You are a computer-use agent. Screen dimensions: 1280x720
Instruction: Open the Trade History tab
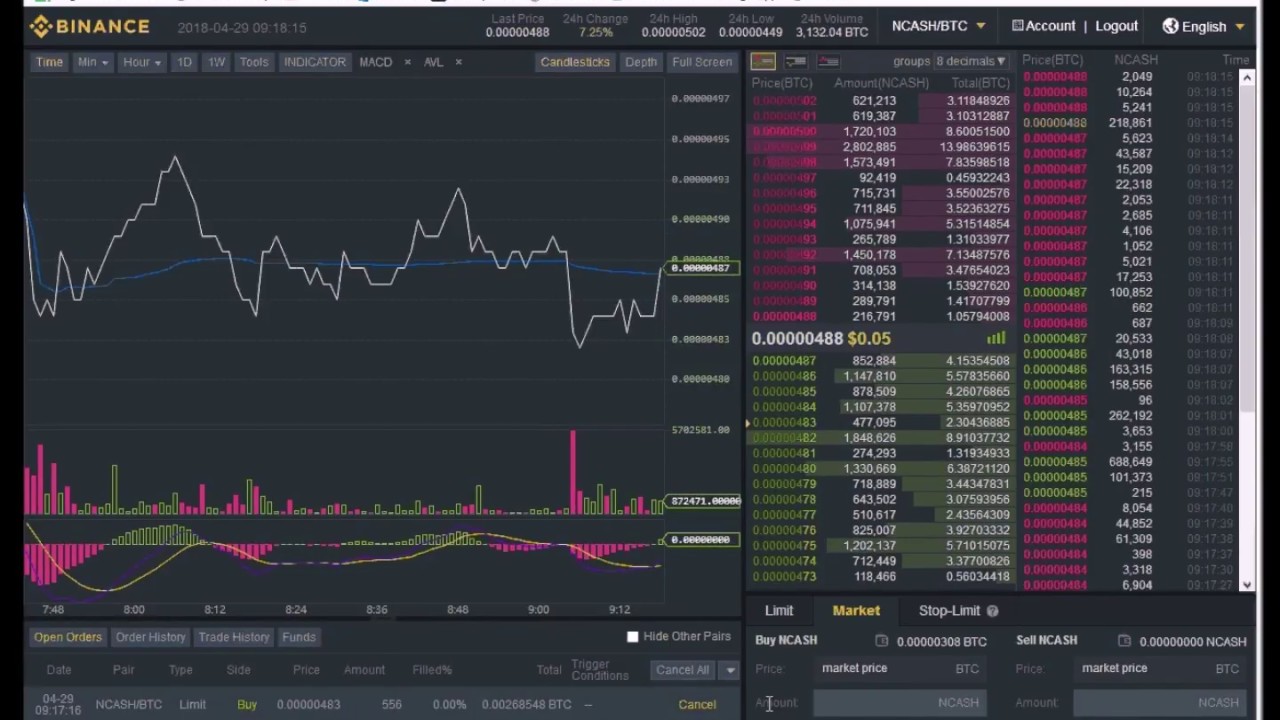(233, 637)
